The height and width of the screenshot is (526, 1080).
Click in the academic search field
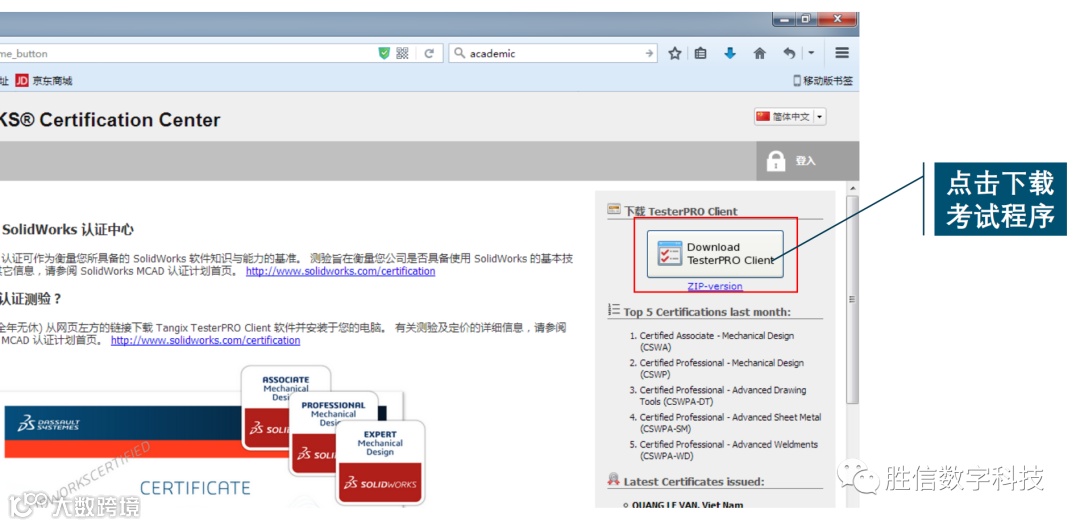[554, 53]
